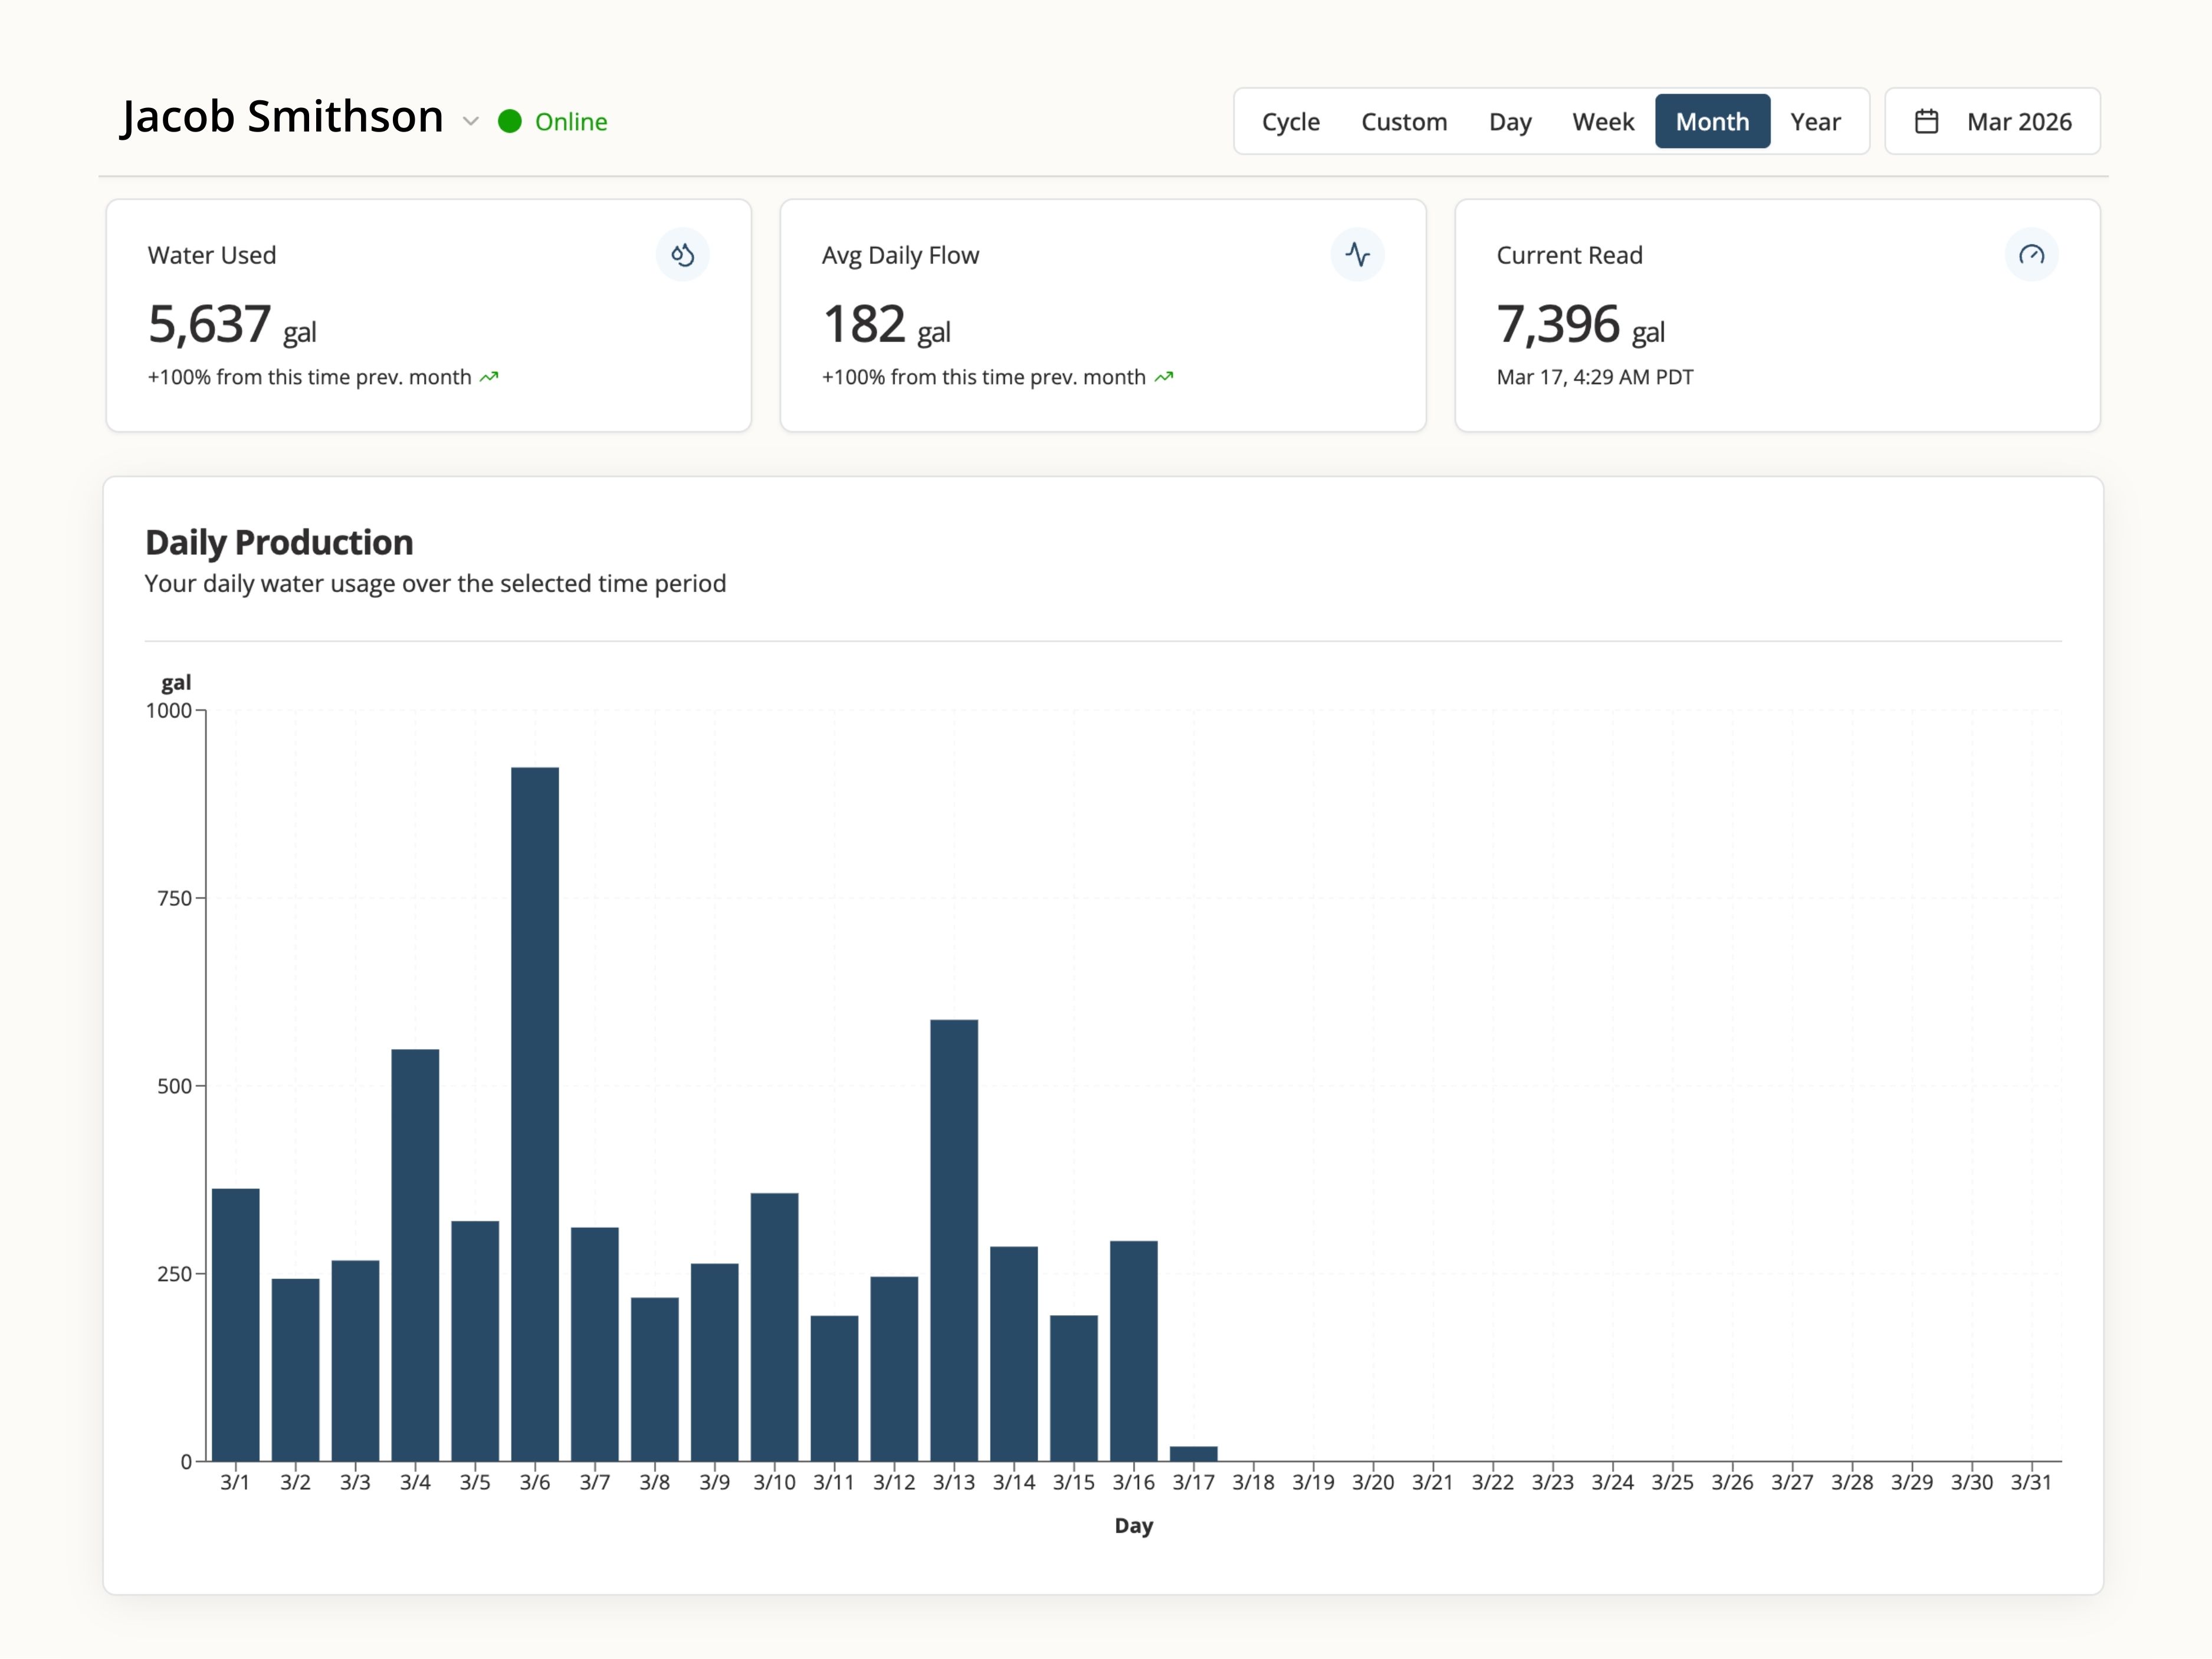
Task: Click the Online status label
Action: coord(570,122)
